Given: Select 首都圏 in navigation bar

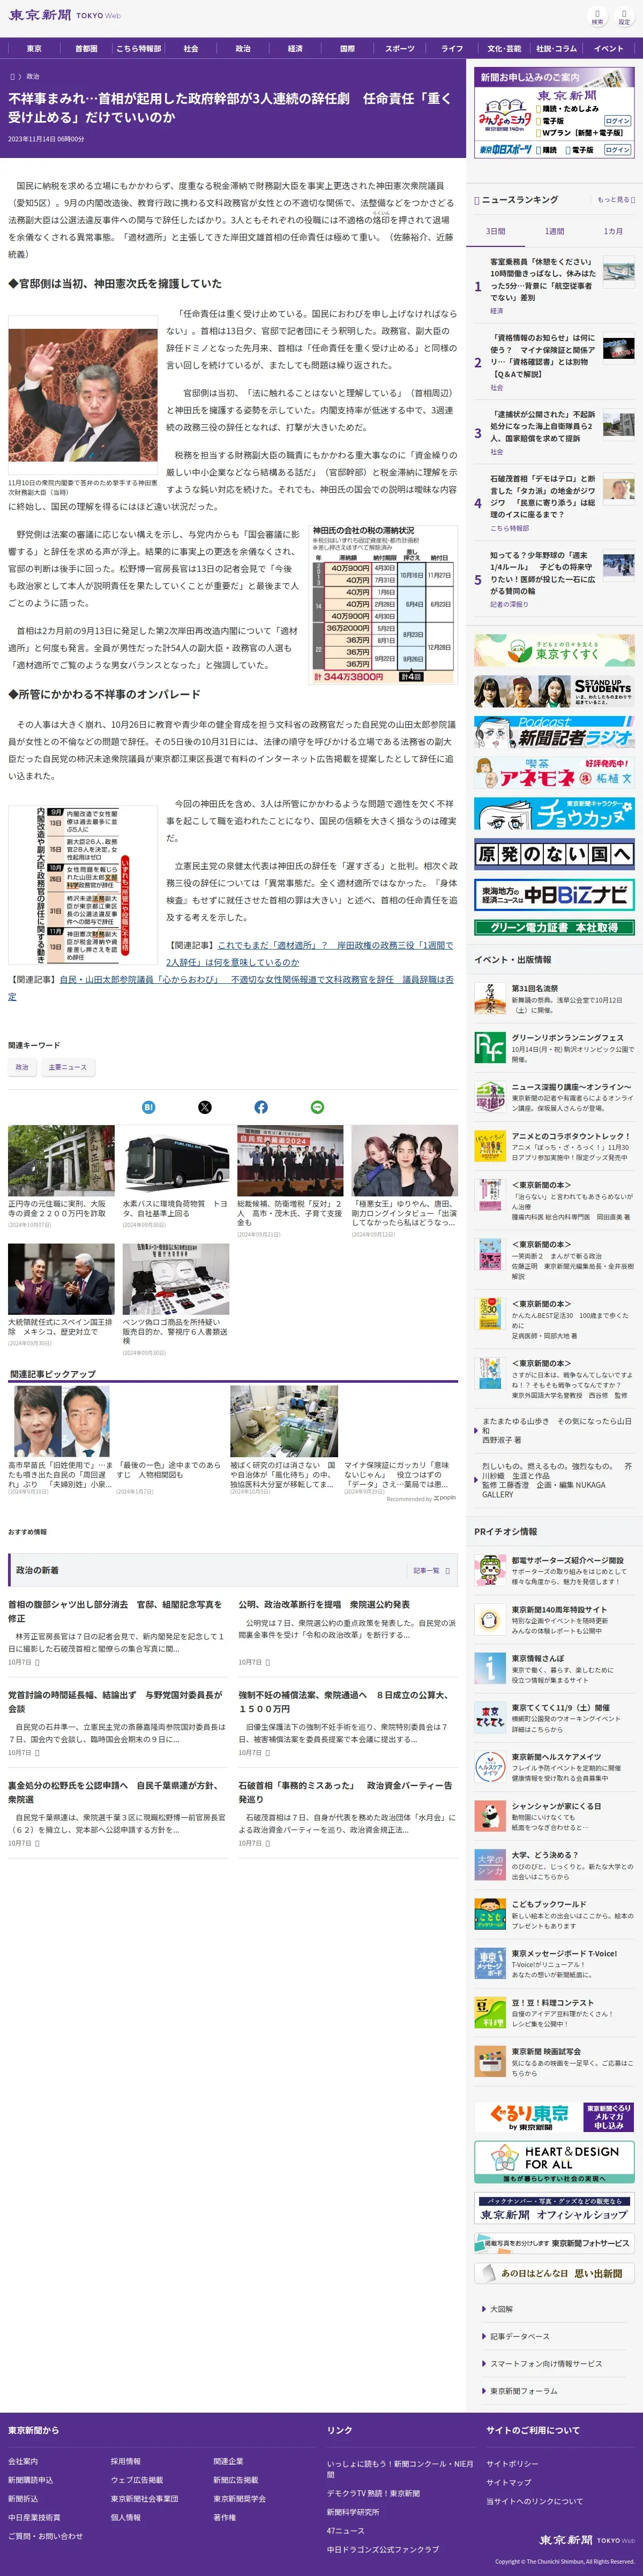Looking at the screenshot, I should pyautogui.click(x=86, y=48).
